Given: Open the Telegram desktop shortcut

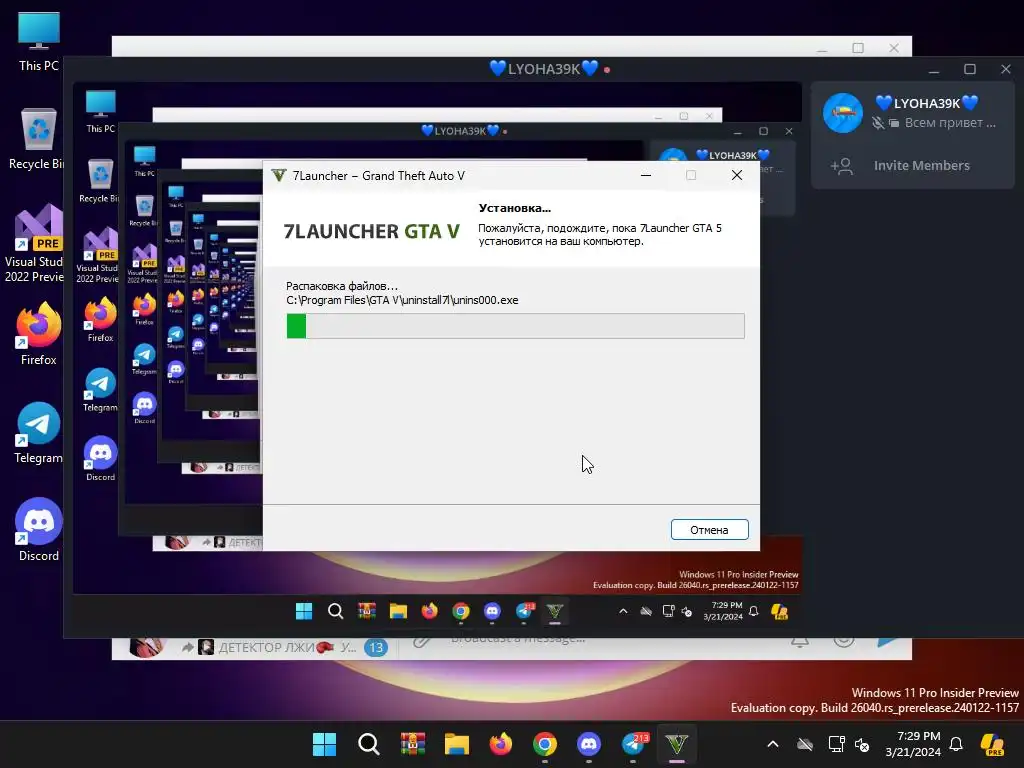Looking at the screenshot, I should 39,433.
